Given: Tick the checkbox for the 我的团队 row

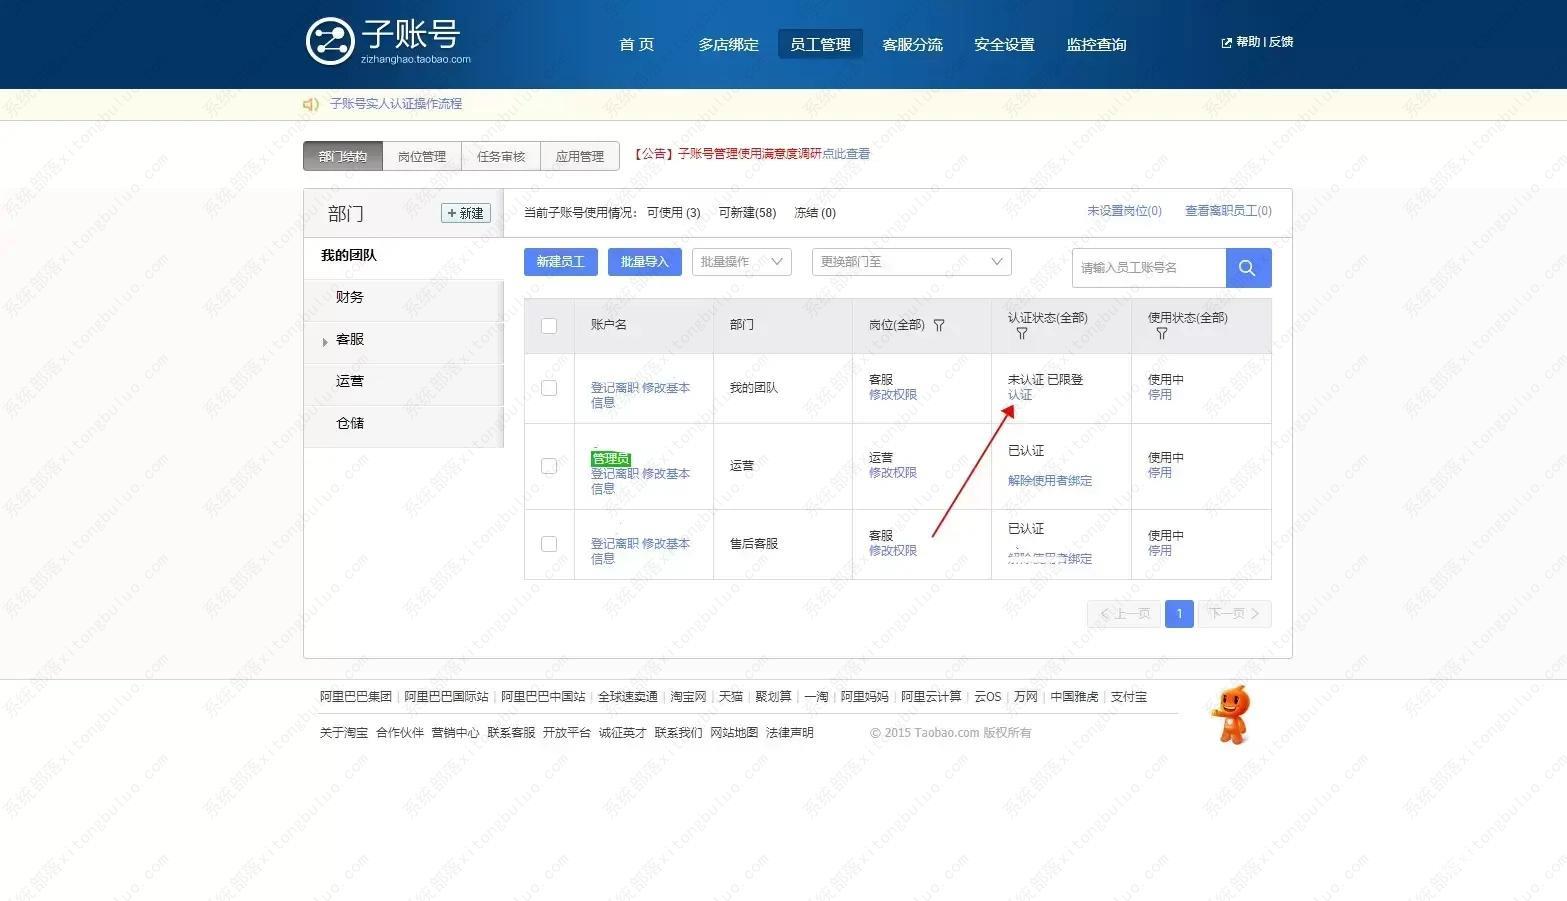Looking at the screenshot, I should pos(549,388).
